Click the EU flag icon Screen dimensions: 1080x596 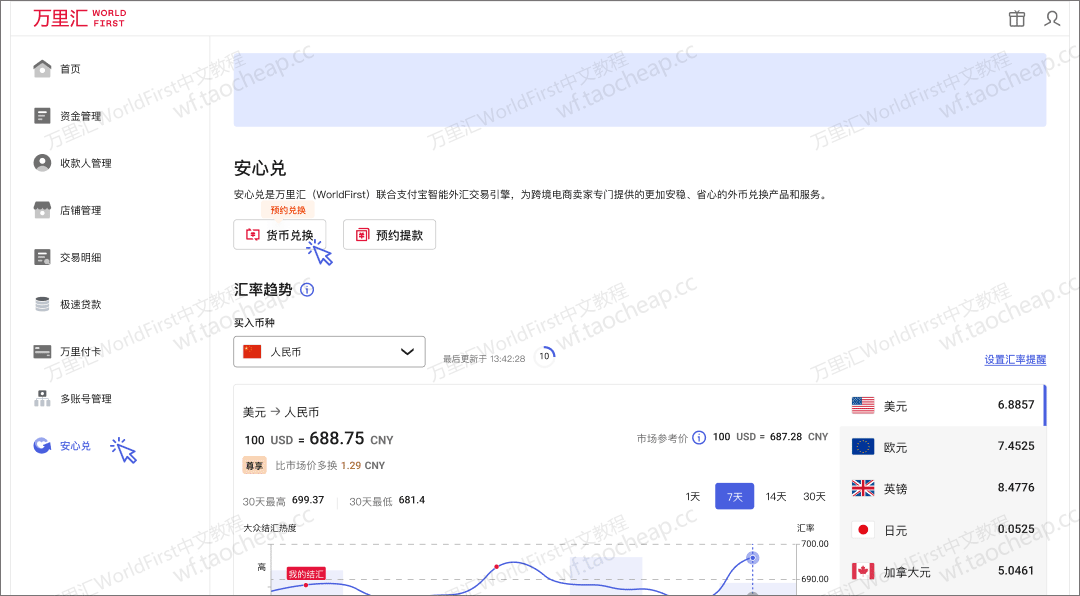click(863, 446)
